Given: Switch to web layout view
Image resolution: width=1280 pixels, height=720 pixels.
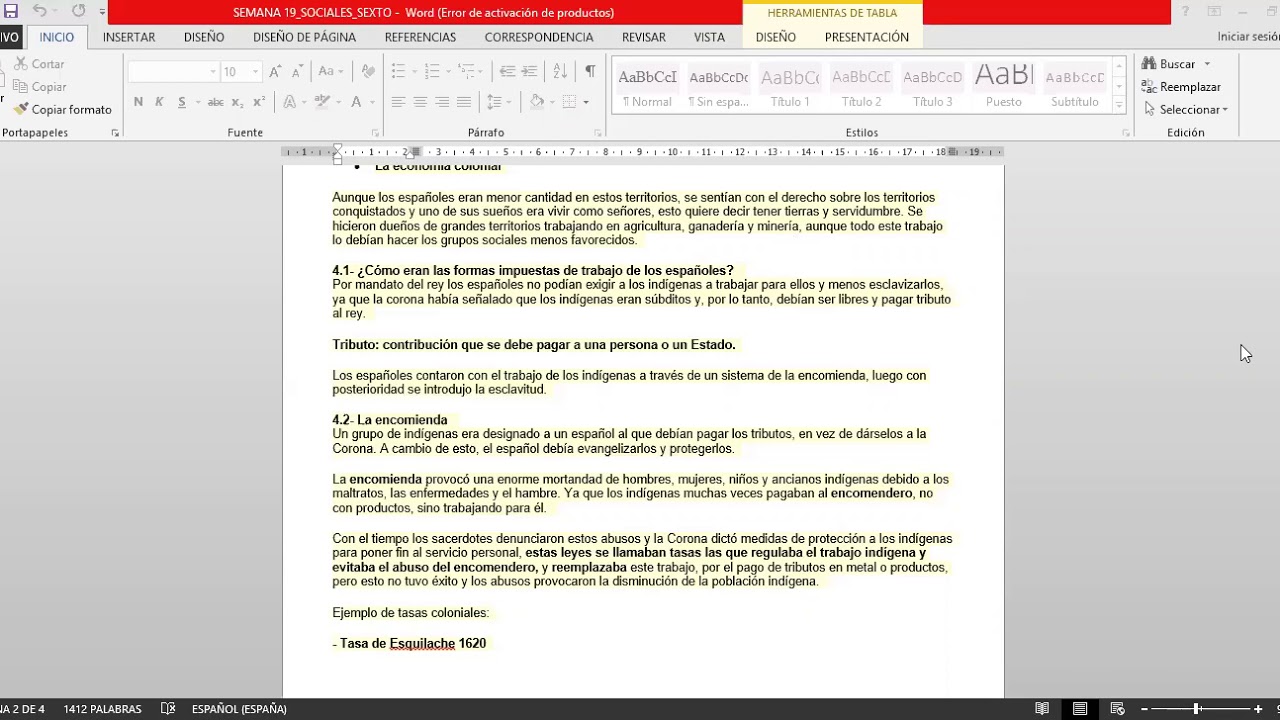Looking at the screenshot, I should pyautogui.click(x=1118, y=709).
